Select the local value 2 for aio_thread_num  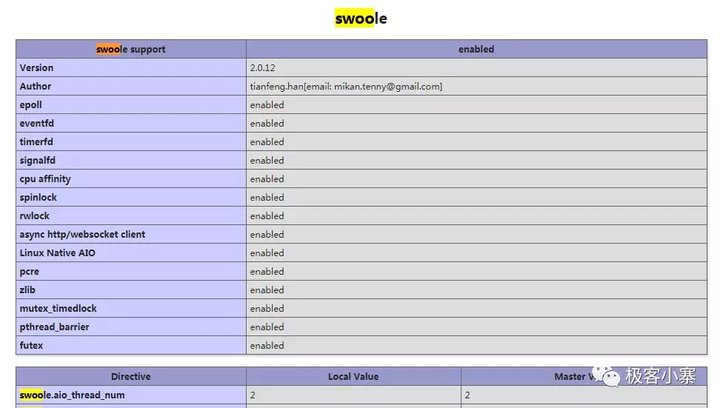tap(253, 395)
